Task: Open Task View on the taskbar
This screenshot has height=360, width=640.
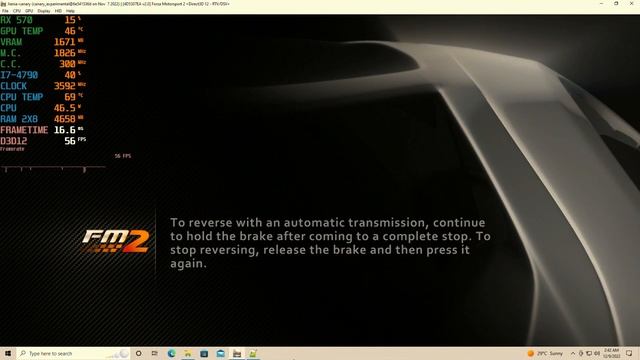Action: [155, 353]
